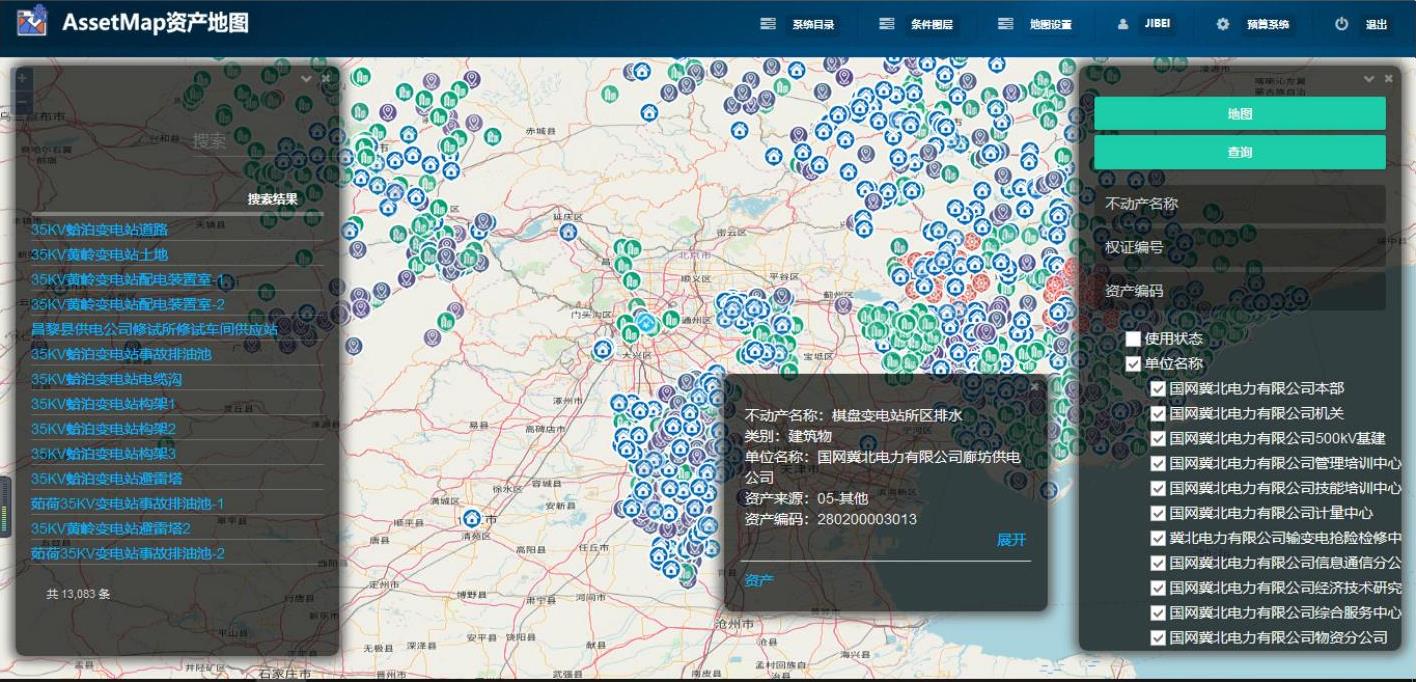Click the 权证编号 input field
1416x682 pixels.
click(x=1240, y=247)
